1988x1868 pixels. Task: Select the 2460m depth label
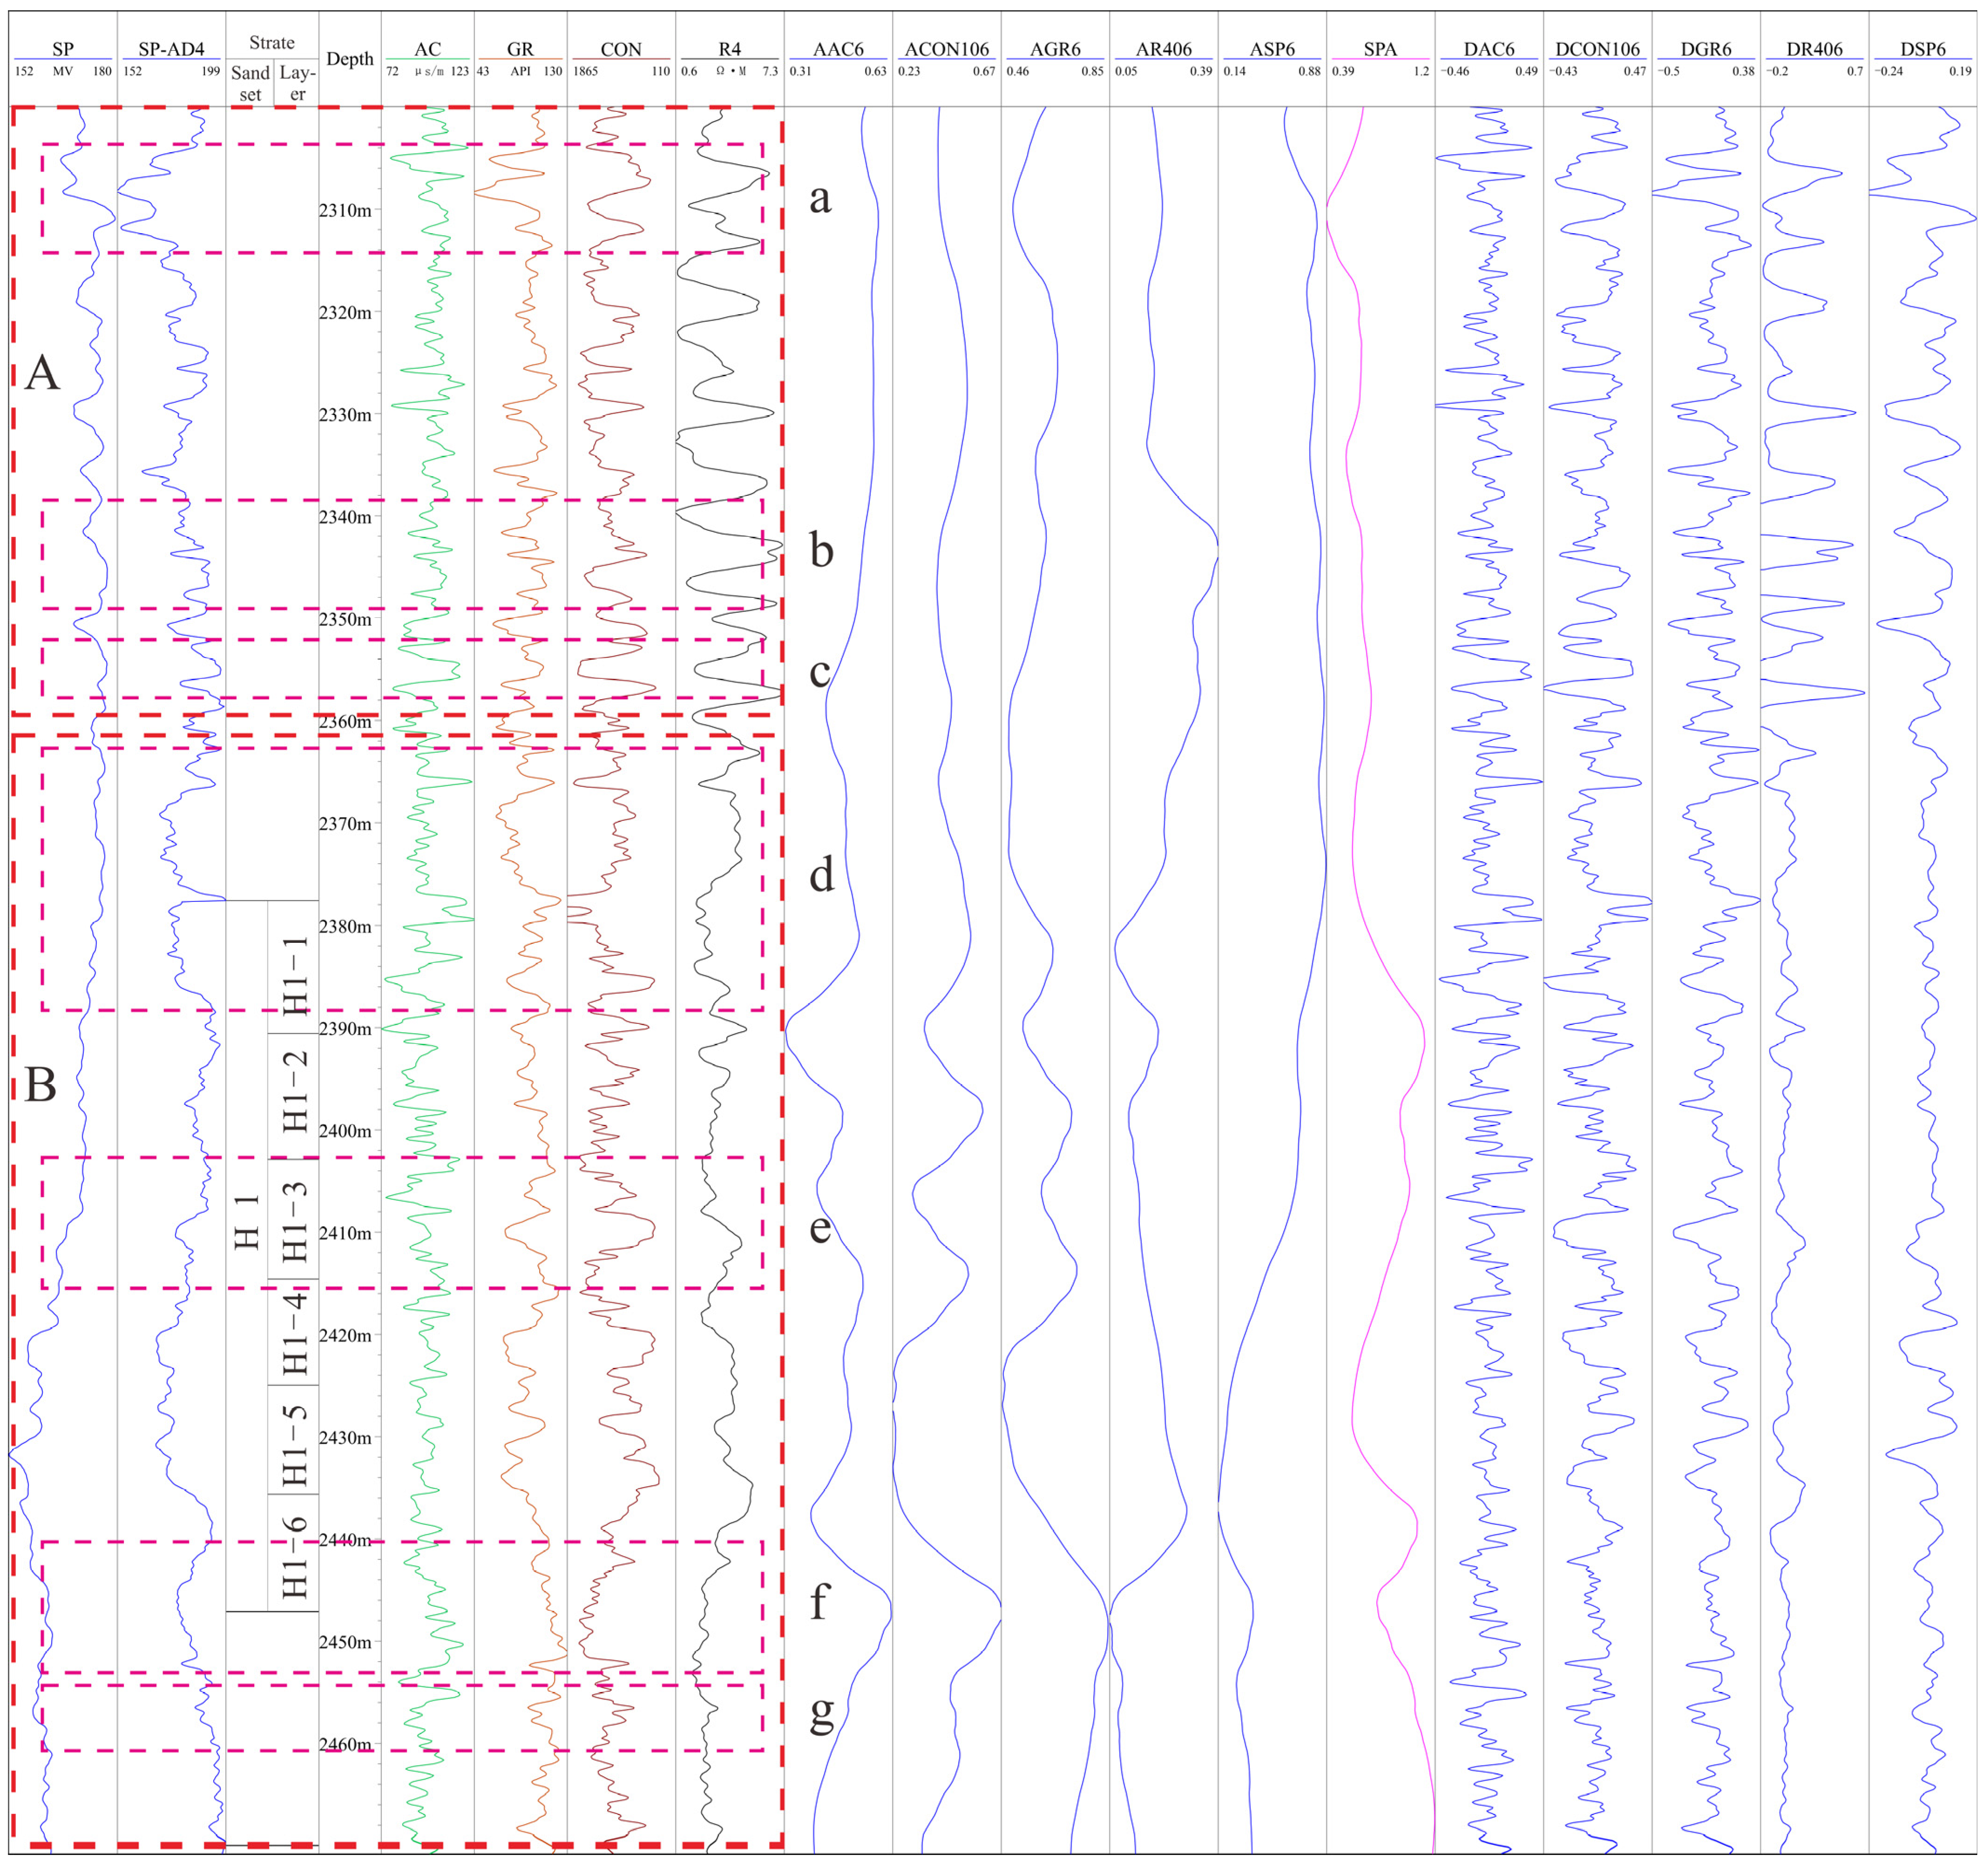(x=345, y=1745)
